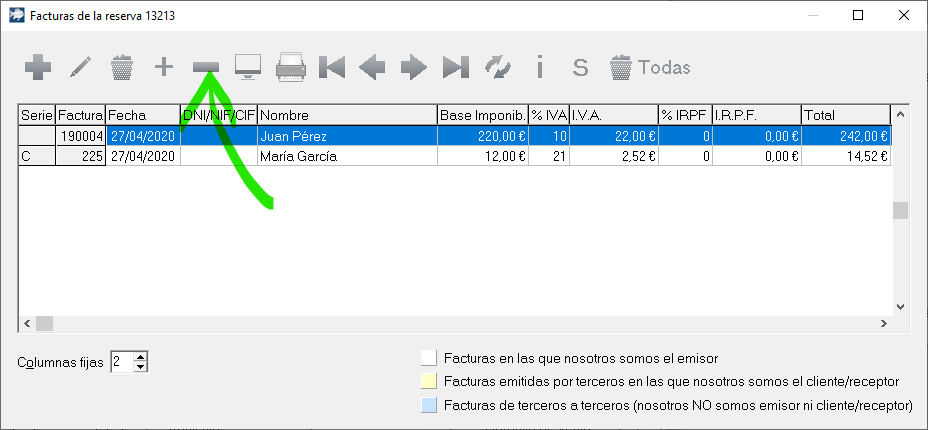This screenshot has width=928, height=430.
Task: Click the 14,52 € total cell
Action: [x=846, y=157]
